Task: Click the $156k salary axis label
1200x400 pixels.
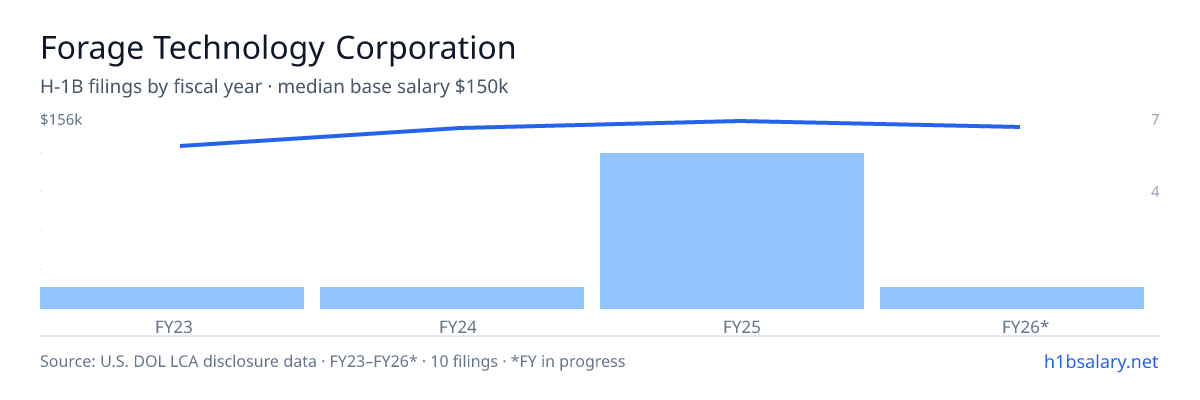Action: click(61, 120)
